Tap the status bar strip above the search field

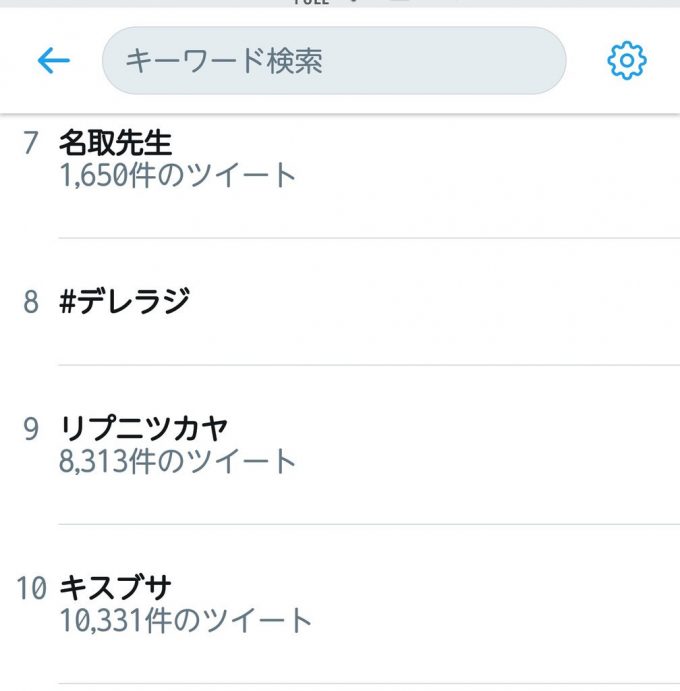coord(340,4)
